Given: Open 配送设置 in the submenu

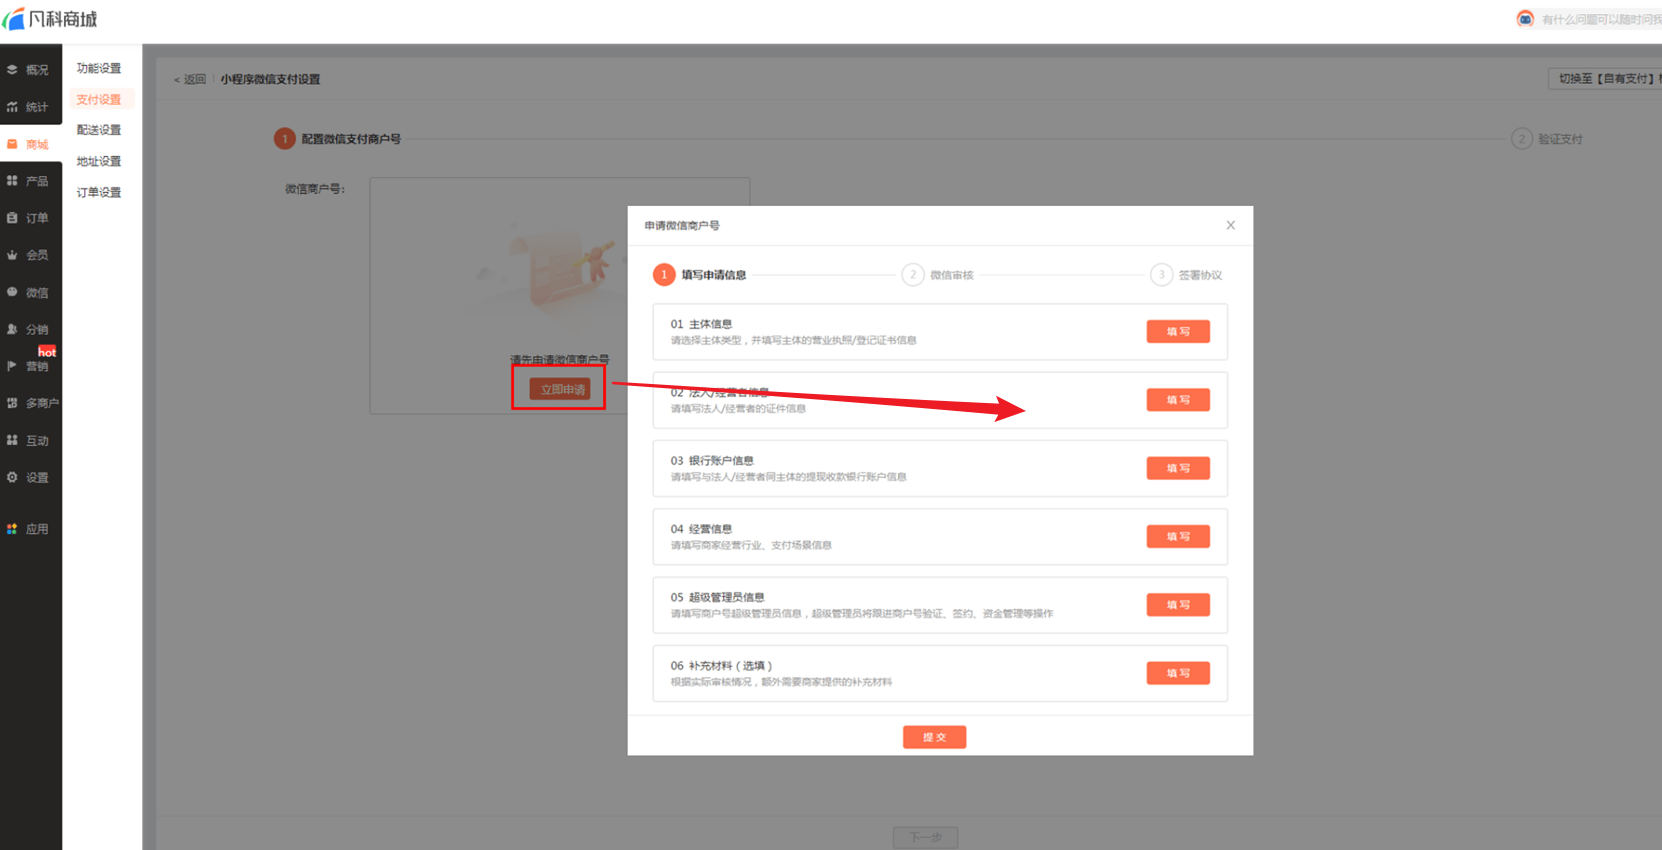Looking at the screenshot, I should 99,130.
